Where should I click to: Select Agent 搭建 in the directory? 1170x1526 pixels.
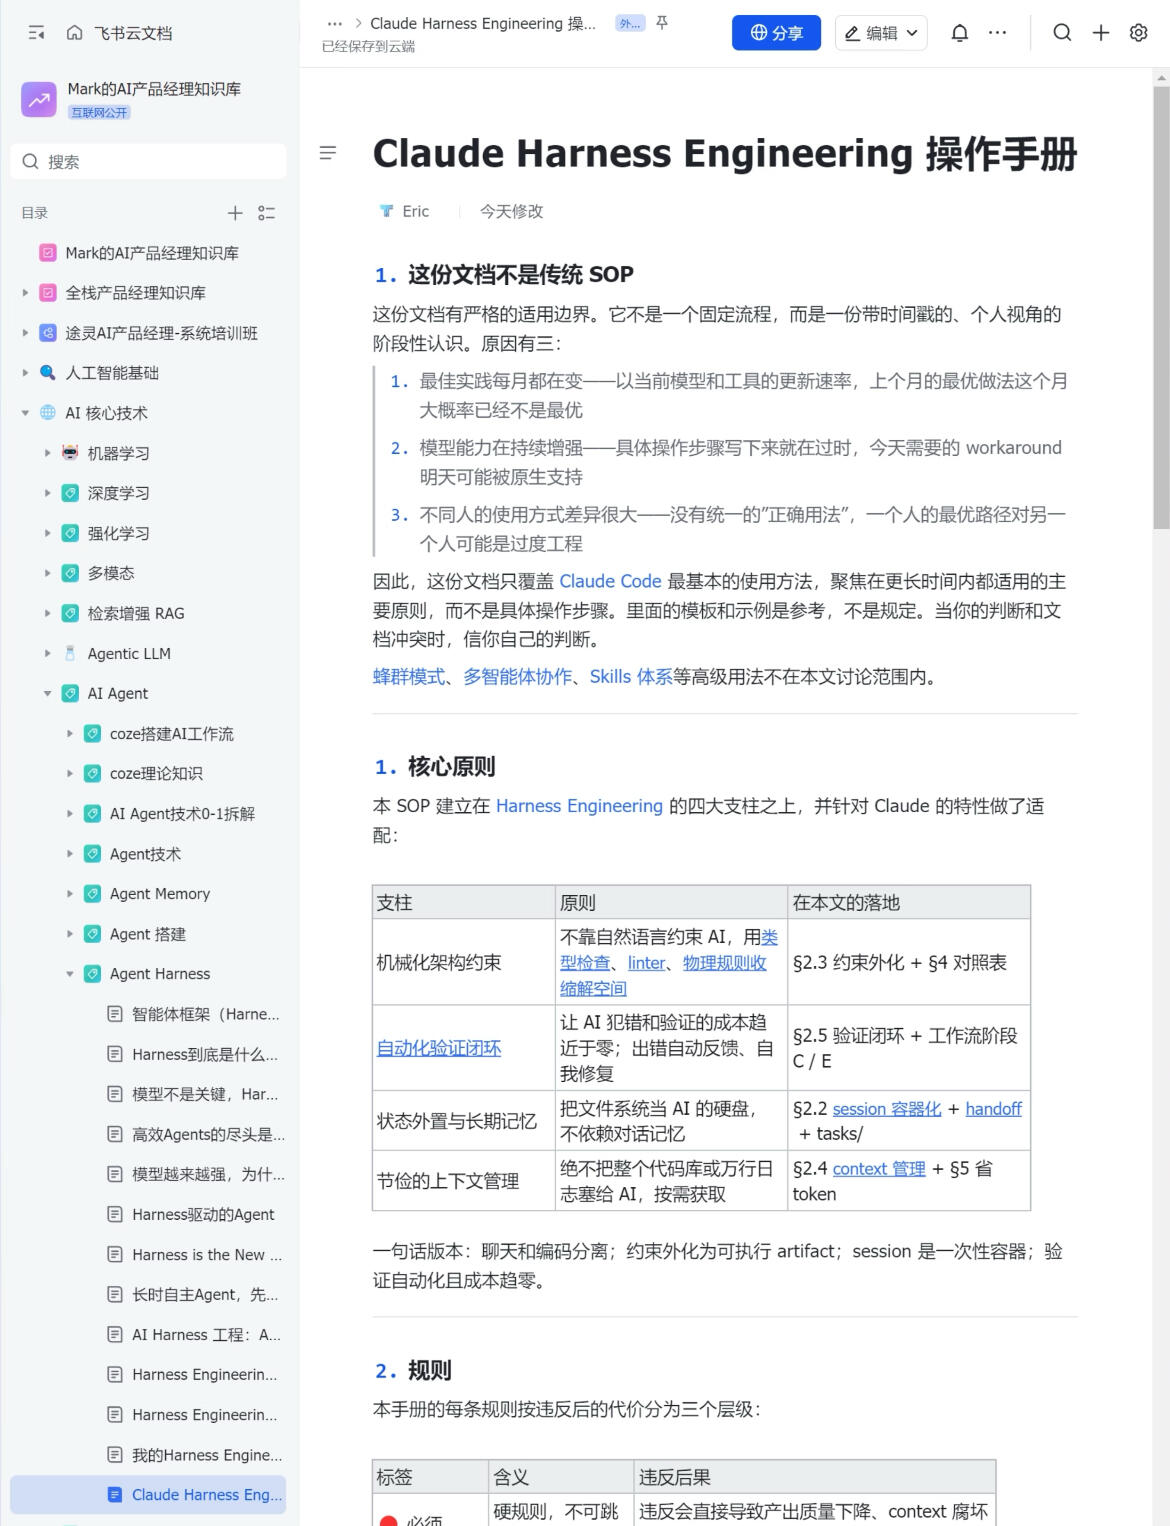[148, 934]
